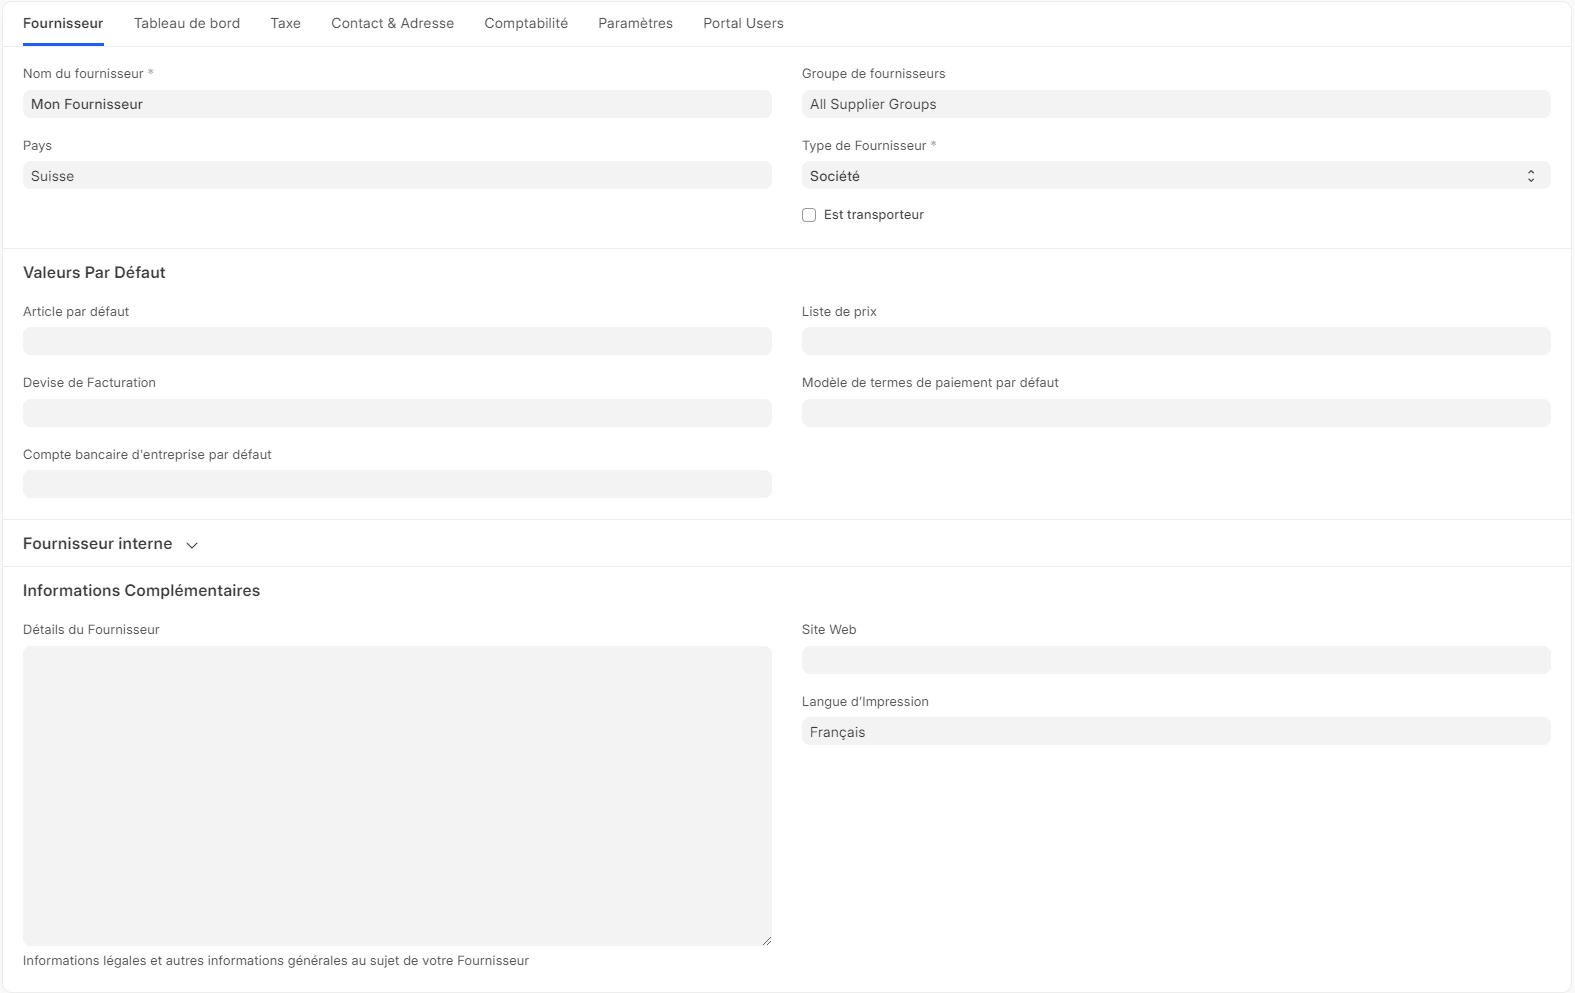Click the Fournisseur interne chevron icon
1575x993 pixels.
pyautogui.click(x=192, y=545)
